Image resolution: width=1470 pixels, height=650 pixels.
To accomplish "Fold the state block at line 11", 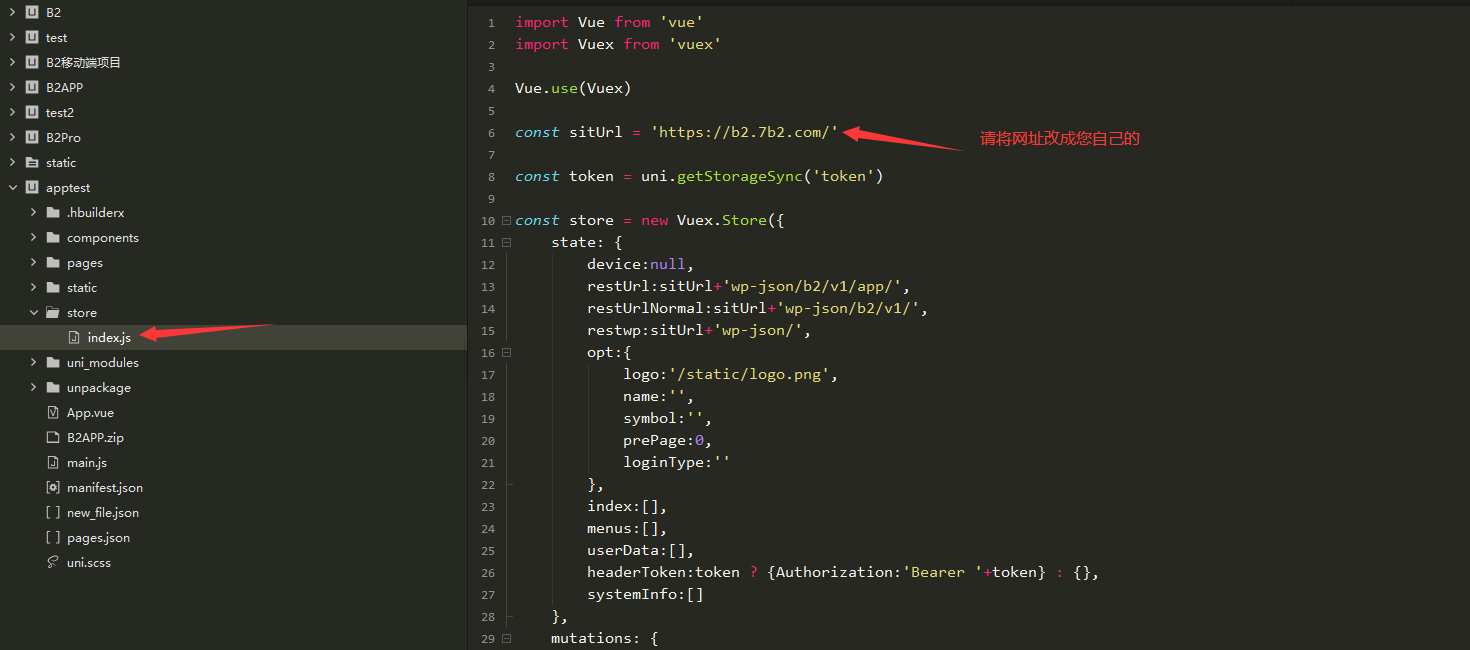I will click(507, 243).
